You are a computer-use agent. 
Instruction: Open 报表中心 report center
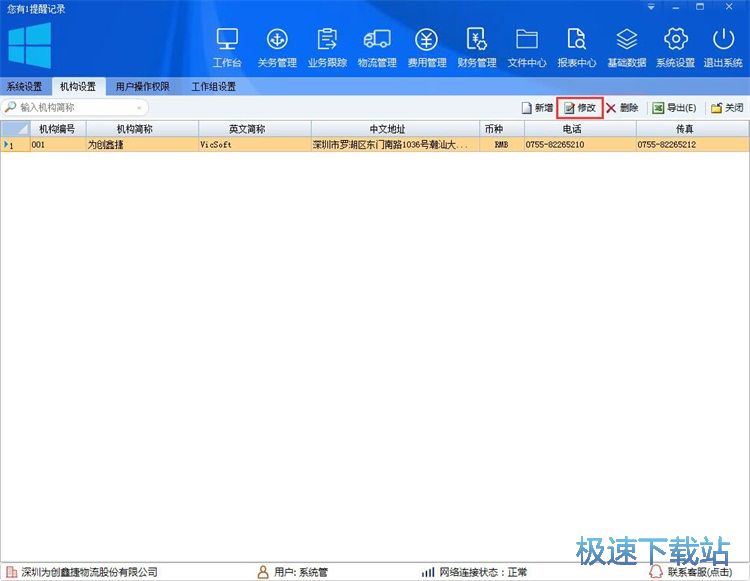(x=576, y=47)
